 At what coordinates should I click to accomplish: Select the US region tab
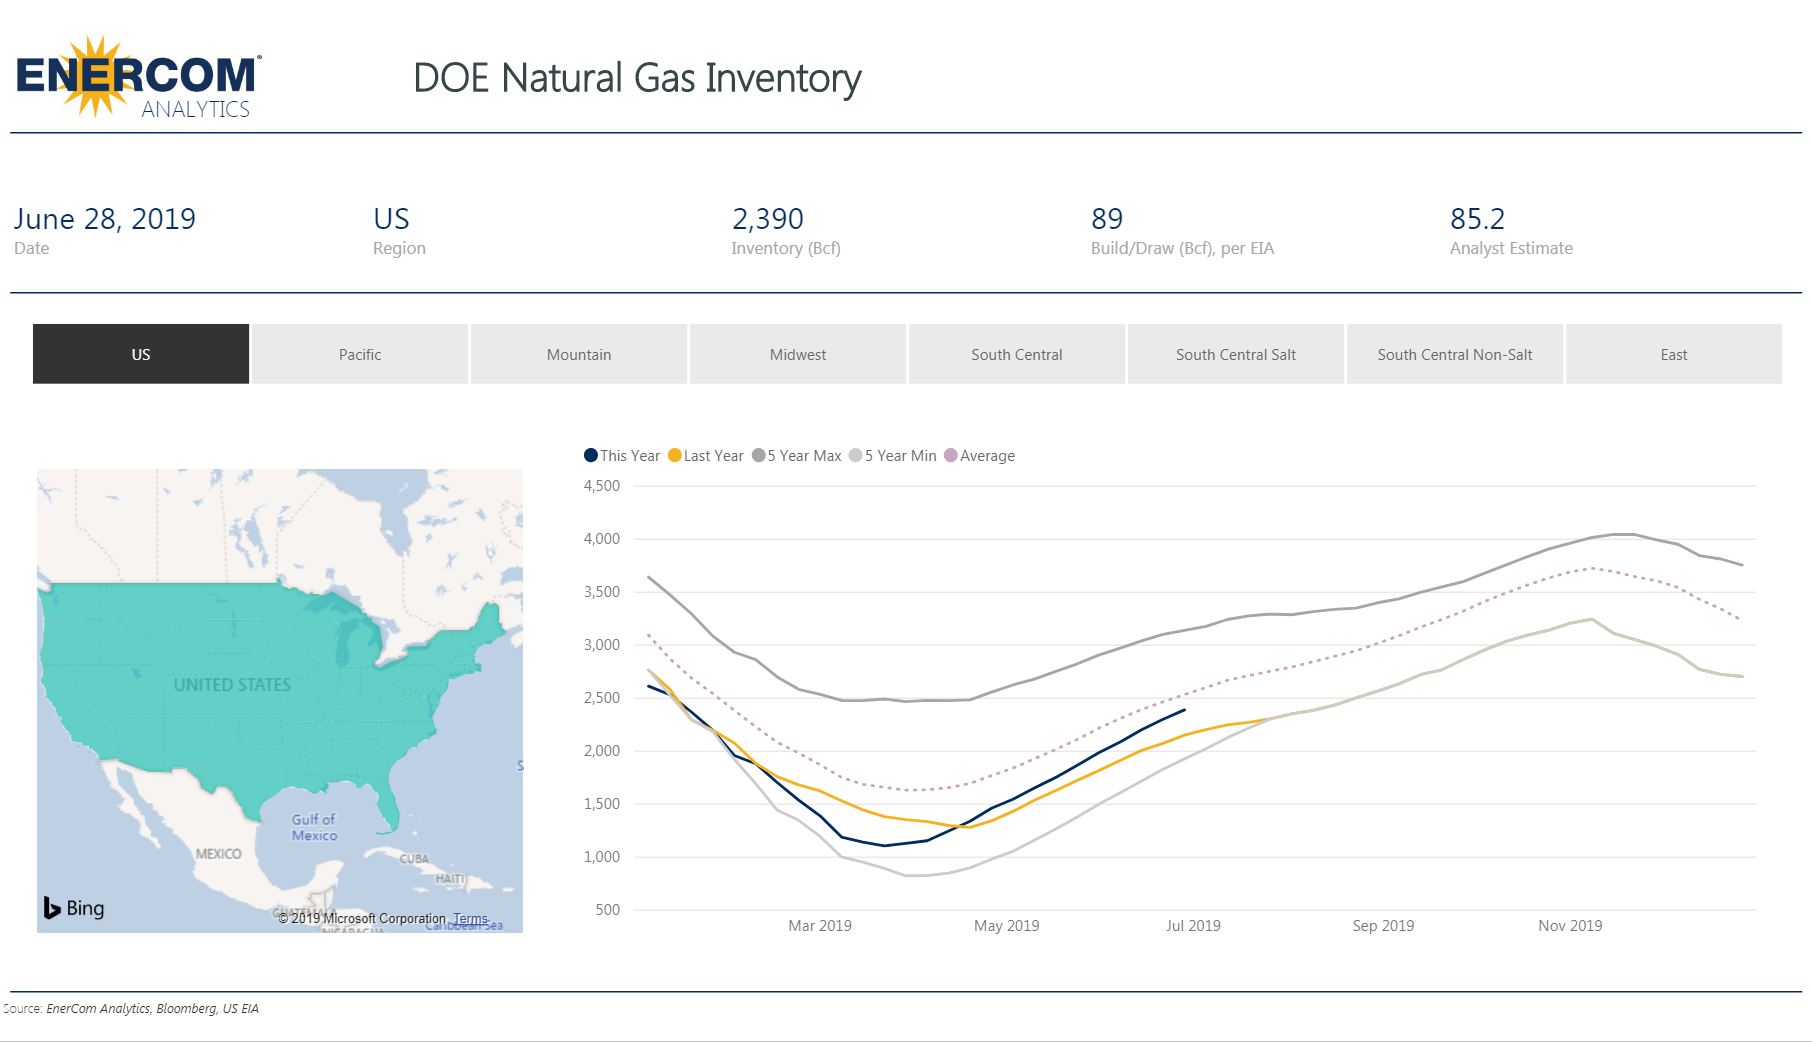tap(141, 354)
